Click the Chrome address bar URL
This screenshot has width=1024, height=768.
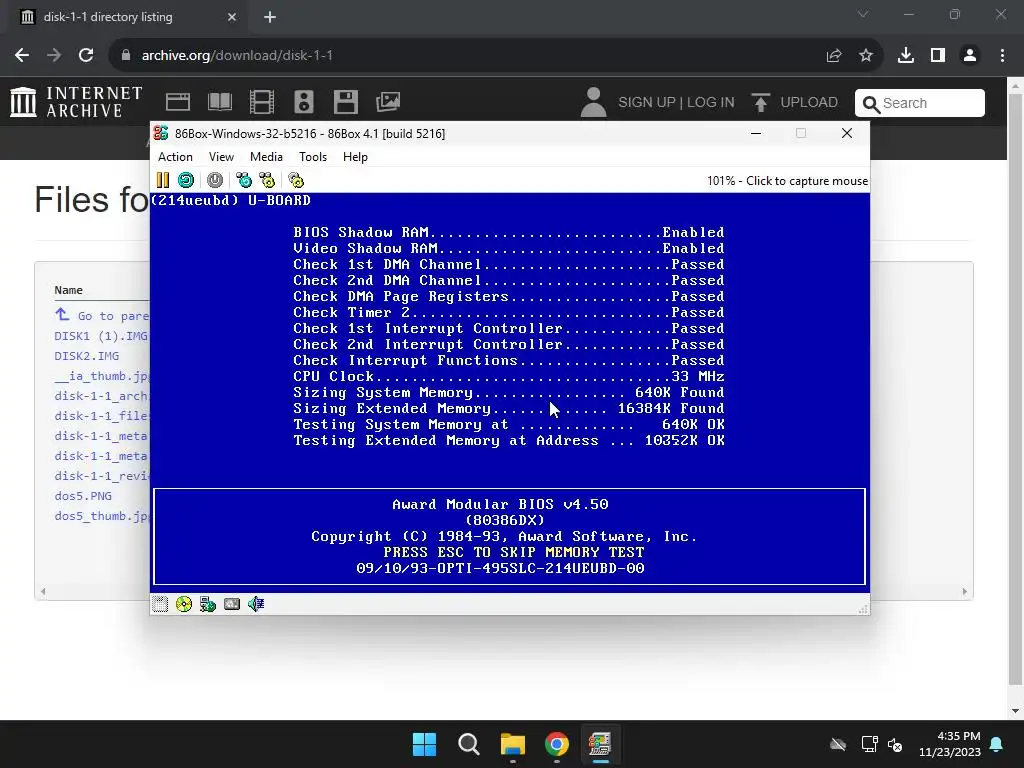[237, 56]
